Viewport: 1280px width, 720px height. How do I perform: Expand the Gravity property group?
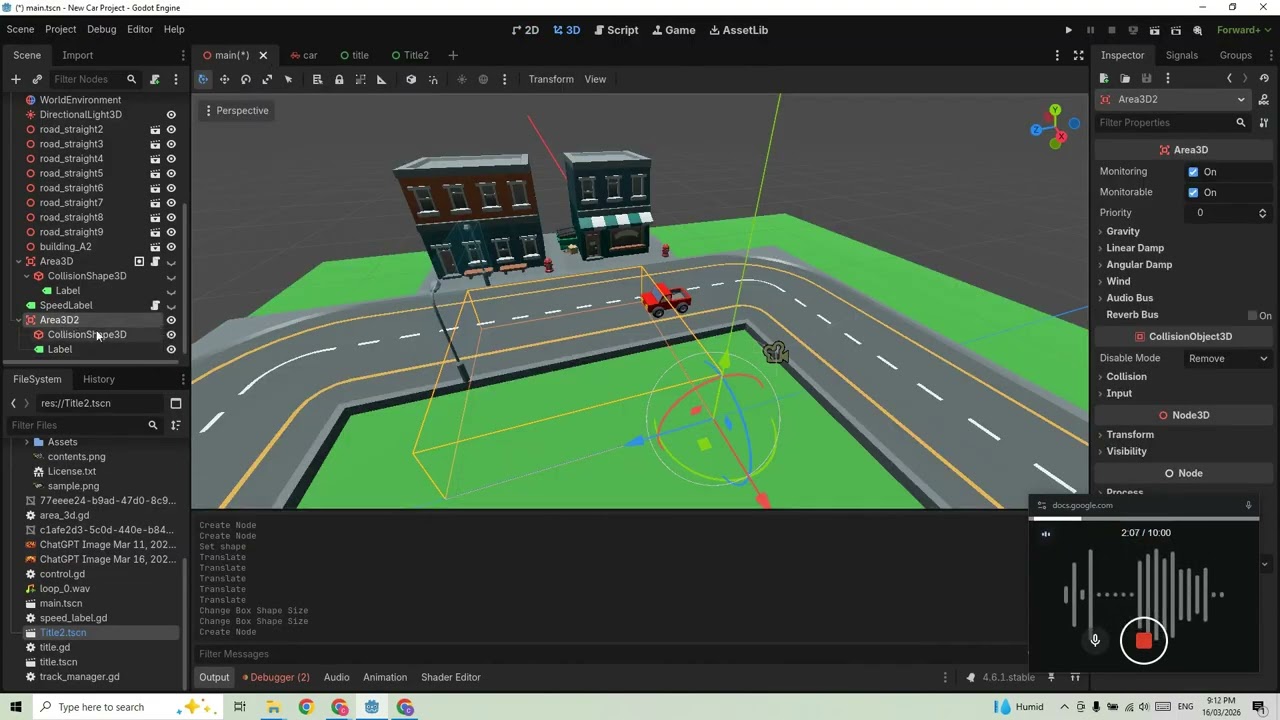[1123, 231]
